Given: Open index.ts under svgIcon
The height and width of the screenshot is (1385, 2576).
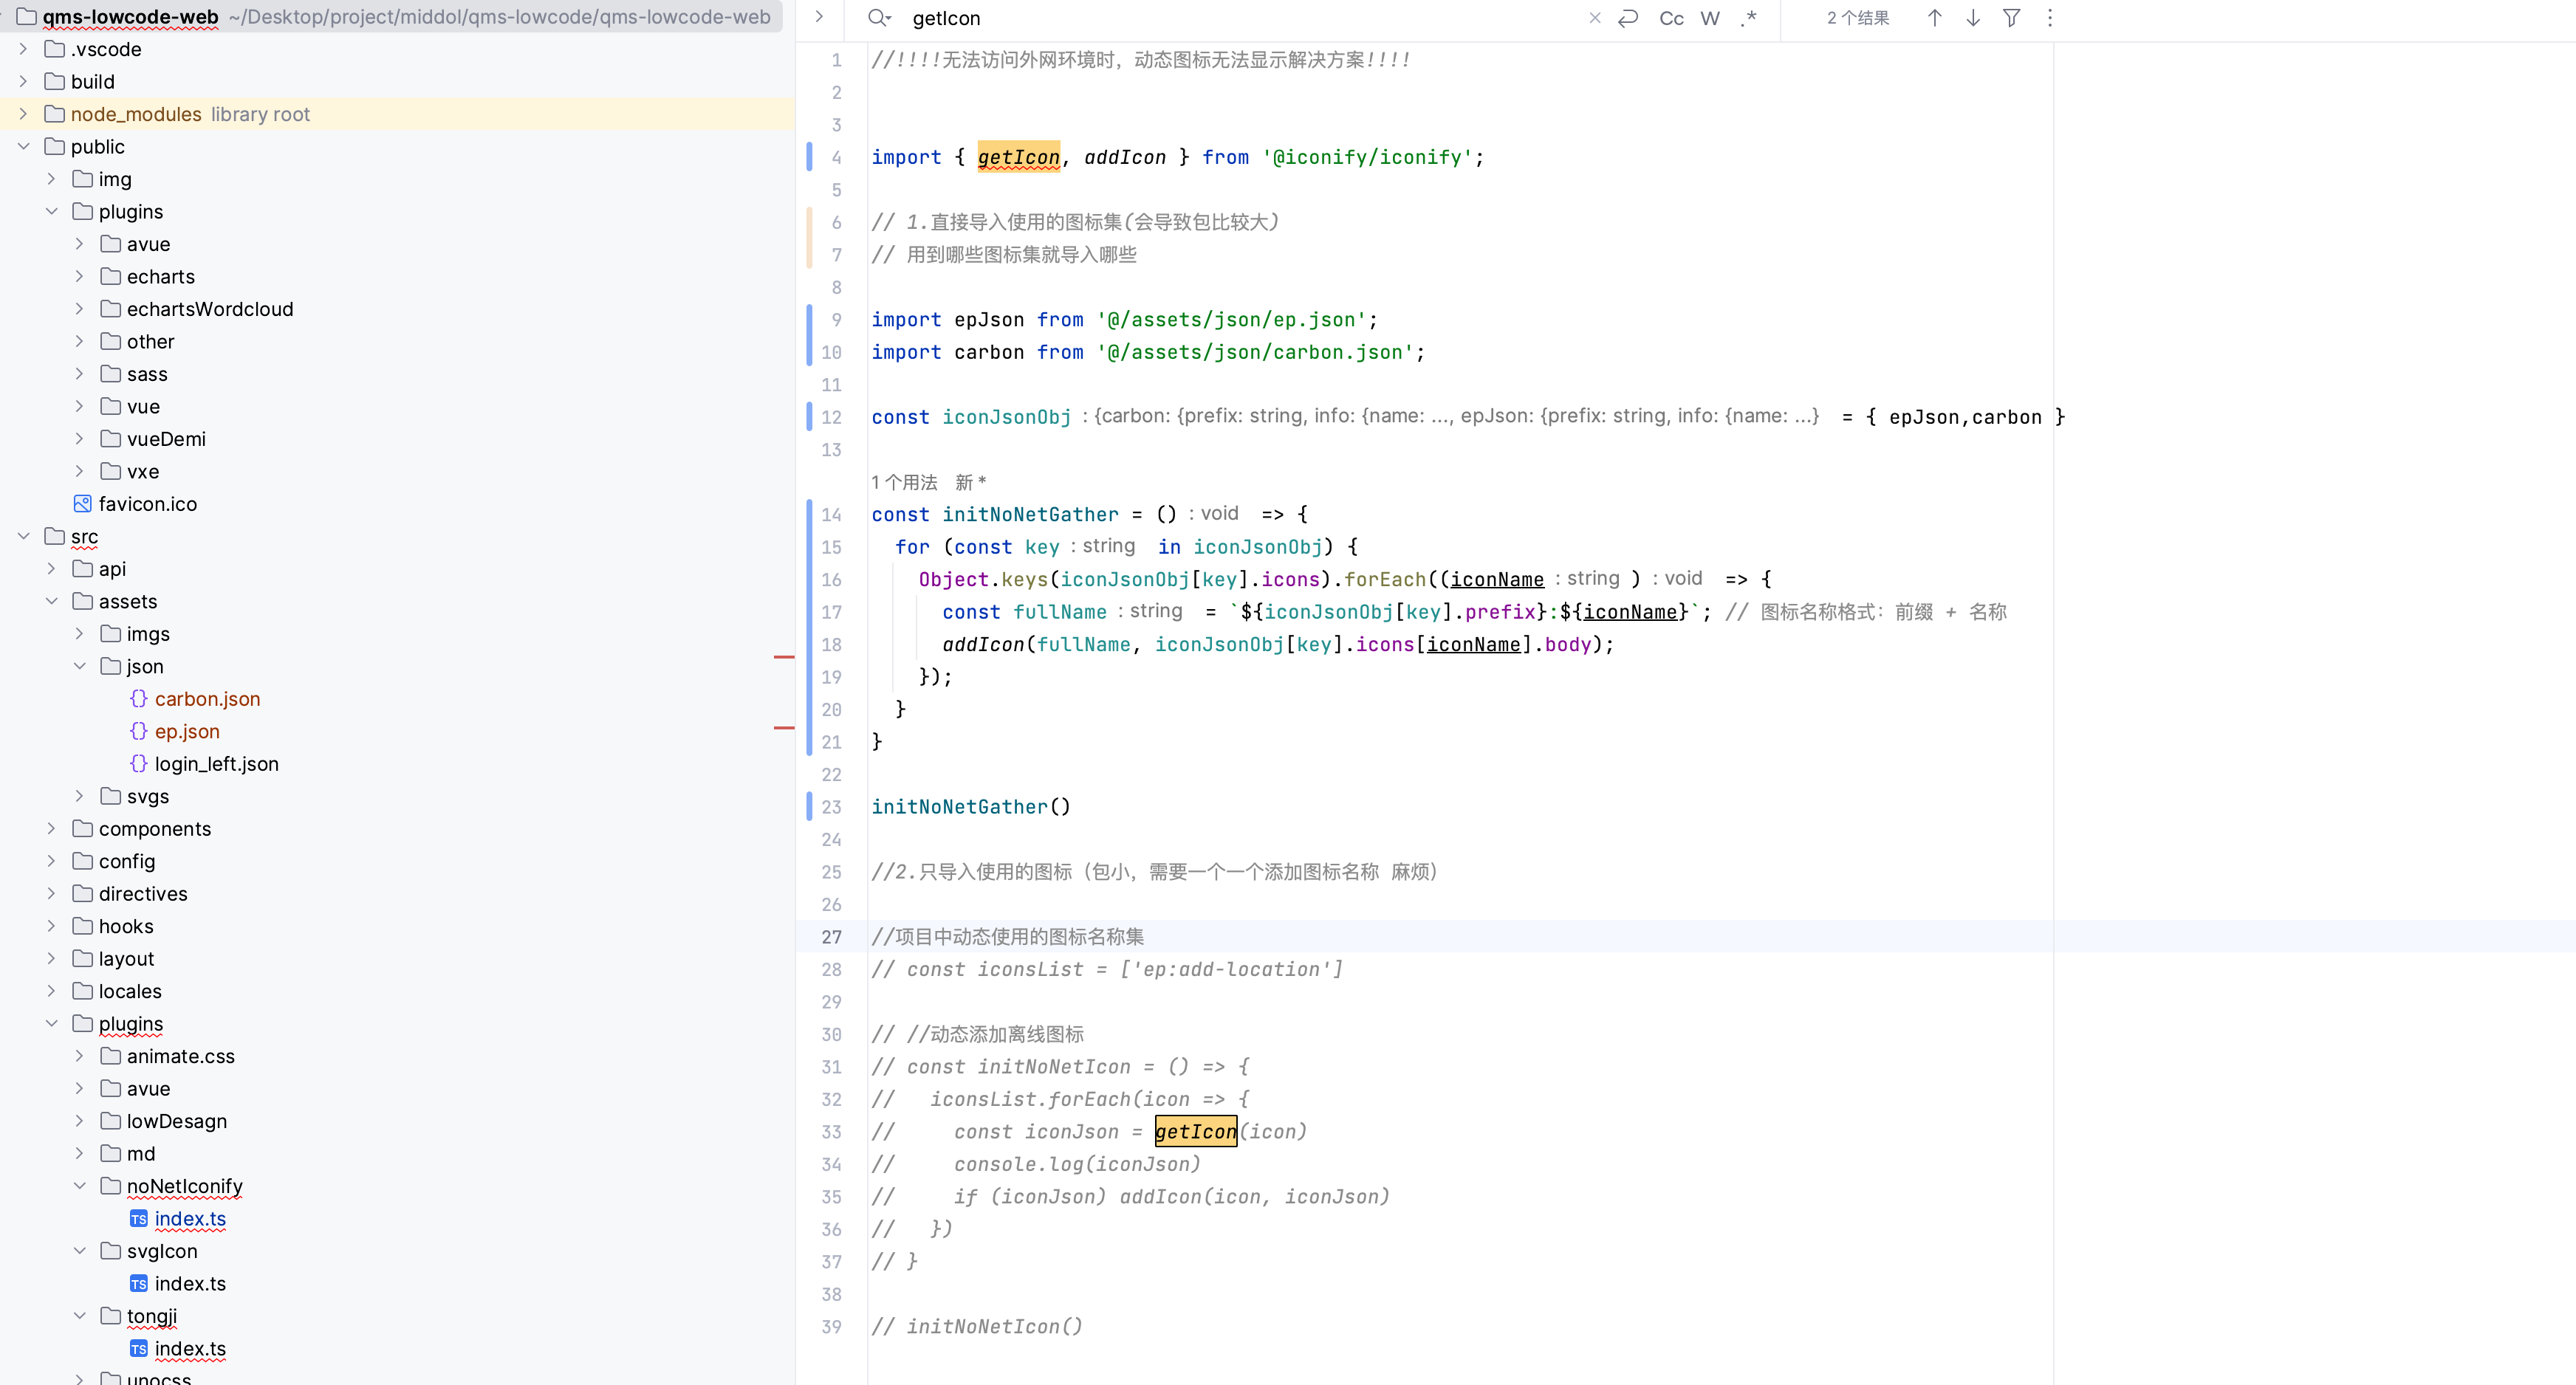Looking at the screenshot, I should point(190,1284).
